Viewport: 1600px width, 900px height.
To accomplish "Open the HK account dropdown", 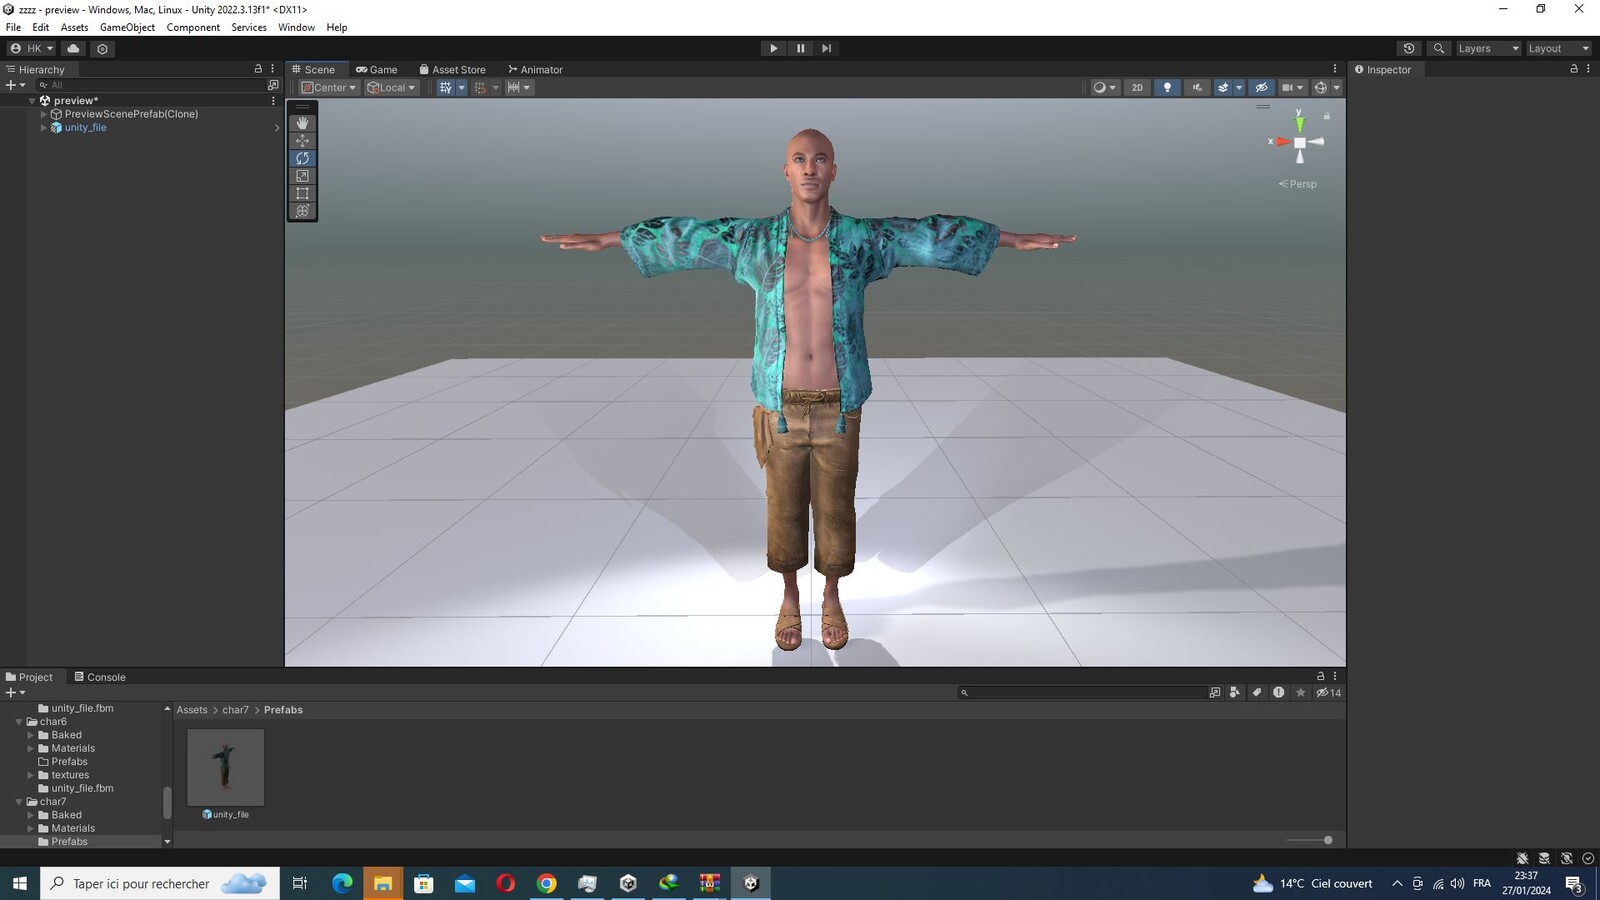I will (32, 48).
